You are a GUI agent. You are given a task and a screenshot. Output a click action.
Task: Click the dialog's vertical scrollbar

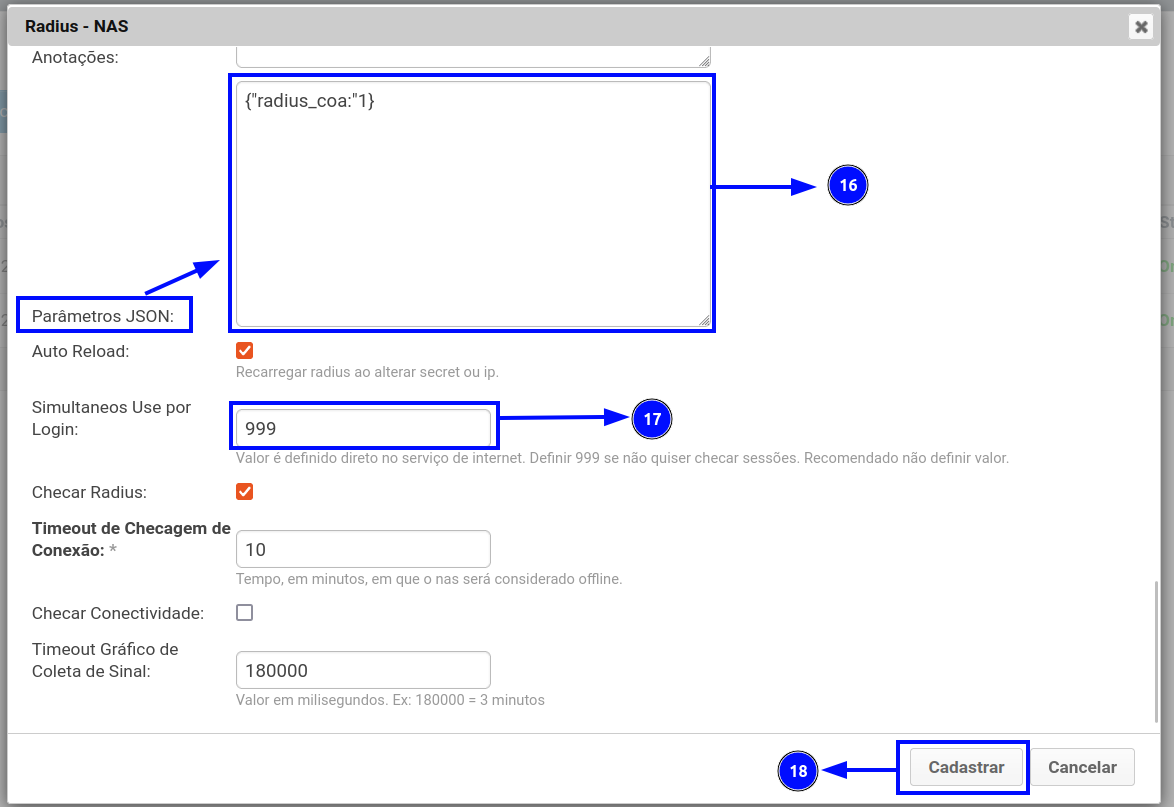tap(1157, 650)
